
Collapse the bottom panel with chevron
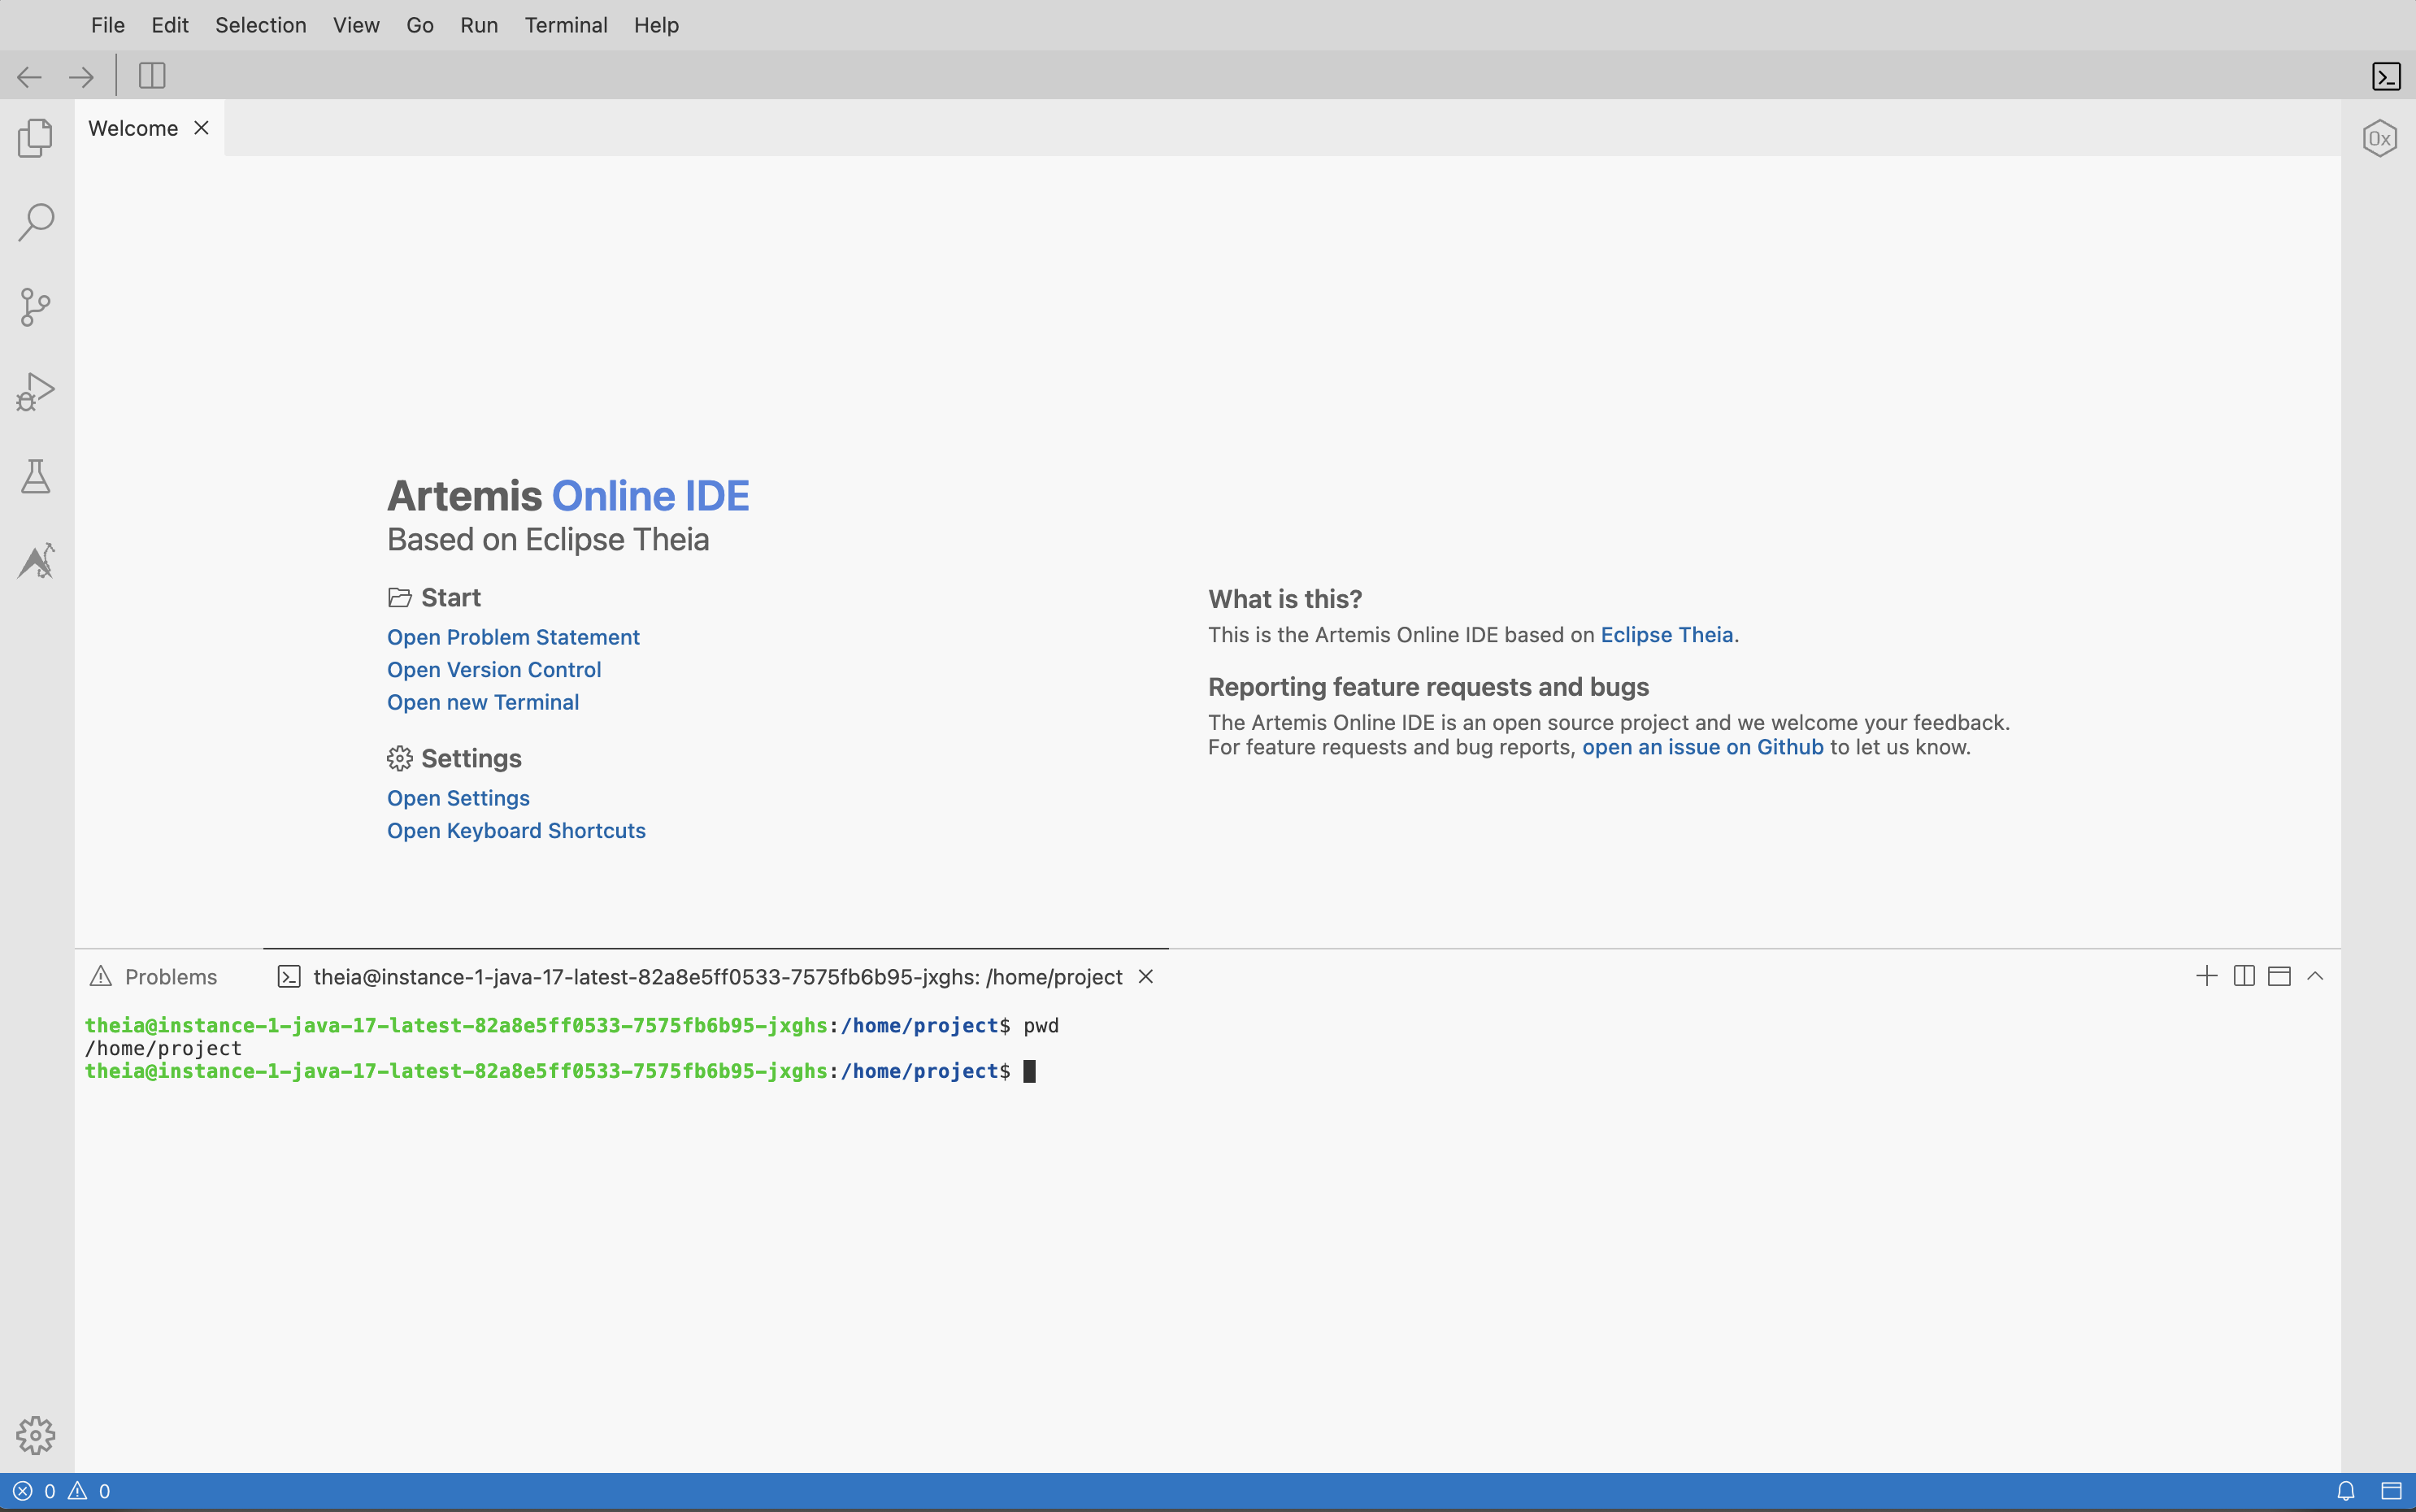2315,976
